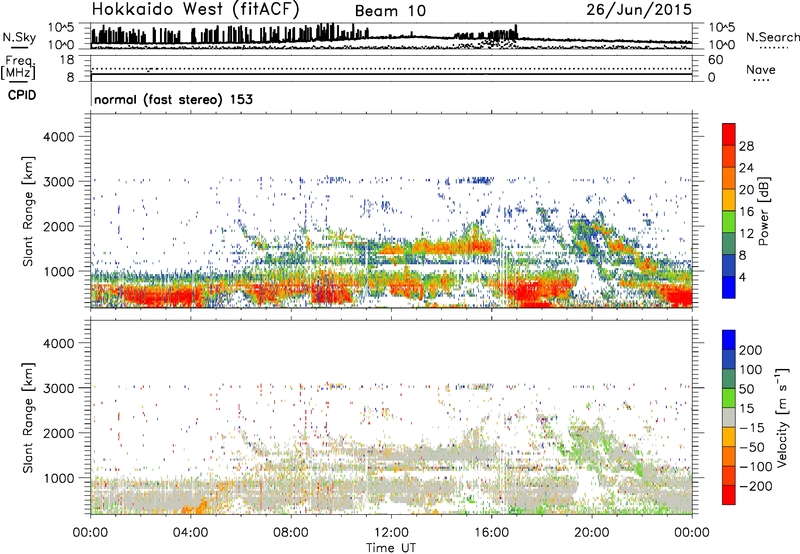Click the 'Velocity [m s-1]' colorbar title

[x=783, y=417]
